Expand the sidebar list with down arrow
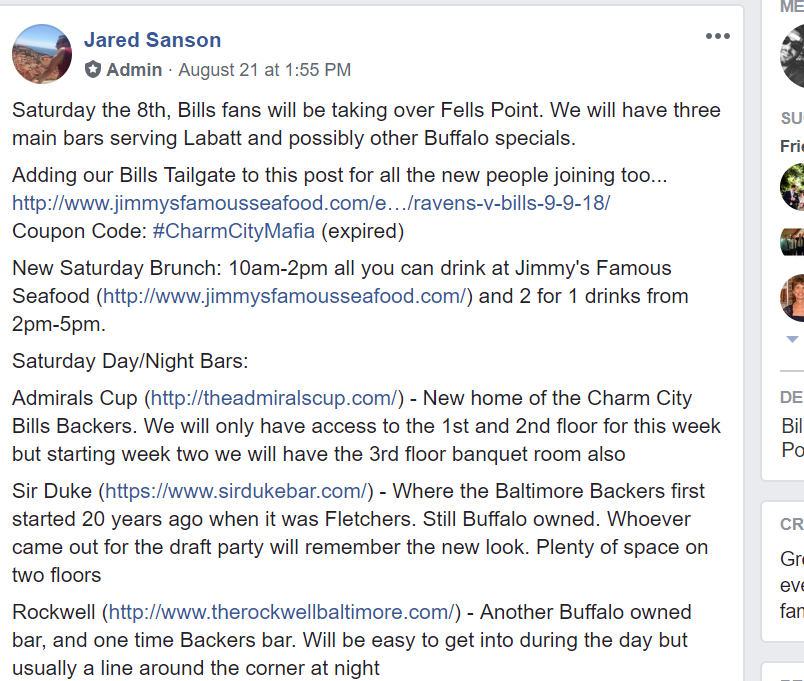The image size is (804, 681). (792, 339)
